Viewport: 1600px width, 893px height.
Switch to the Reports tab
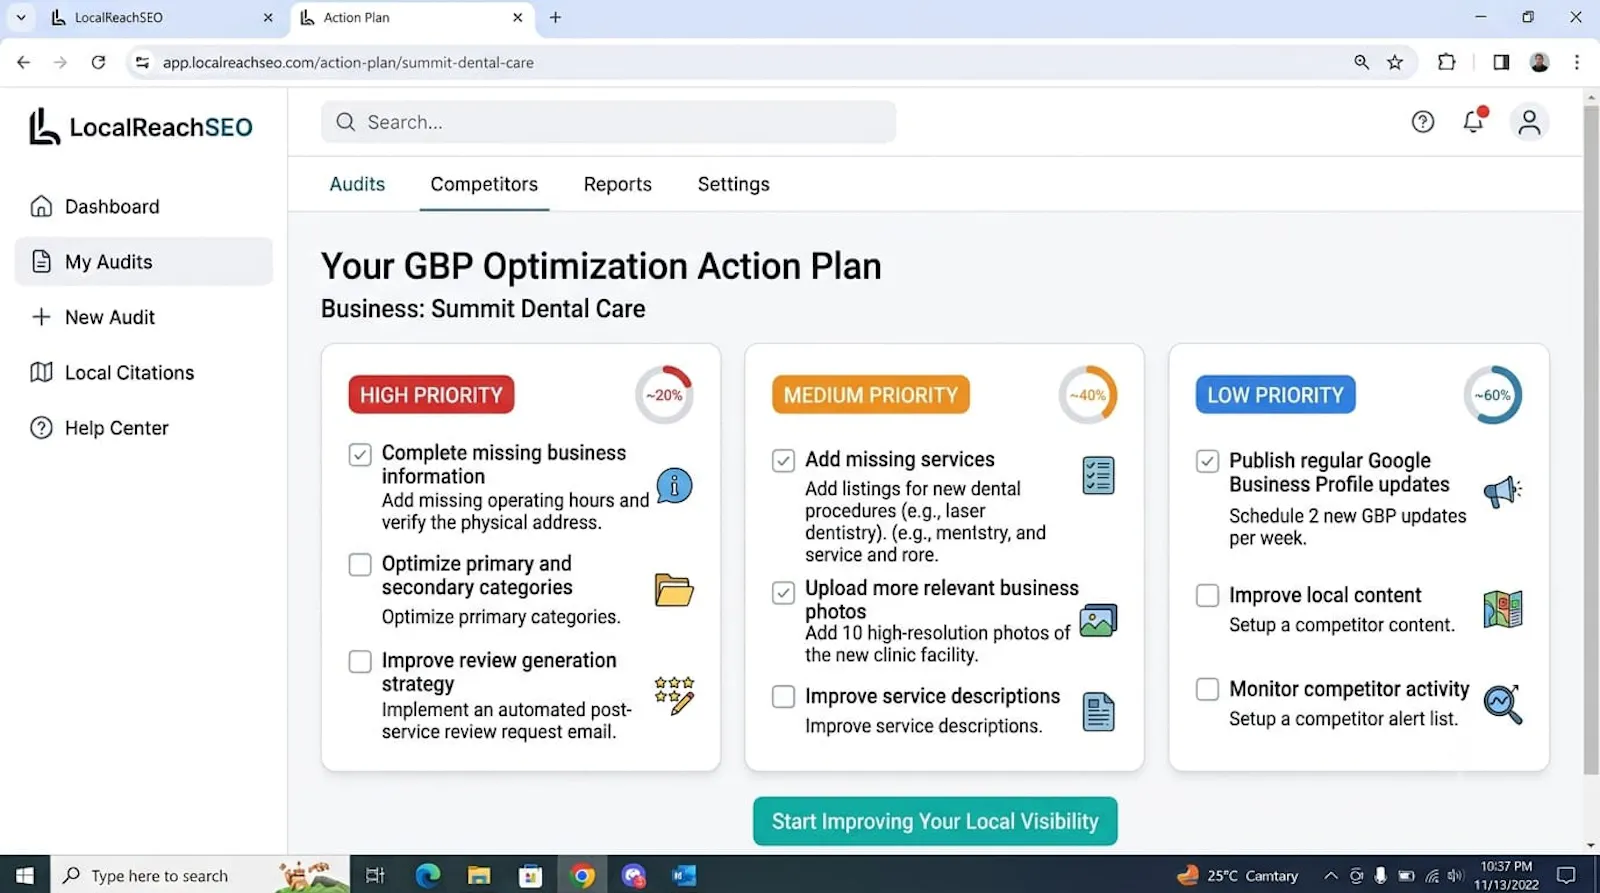(618, 184)
